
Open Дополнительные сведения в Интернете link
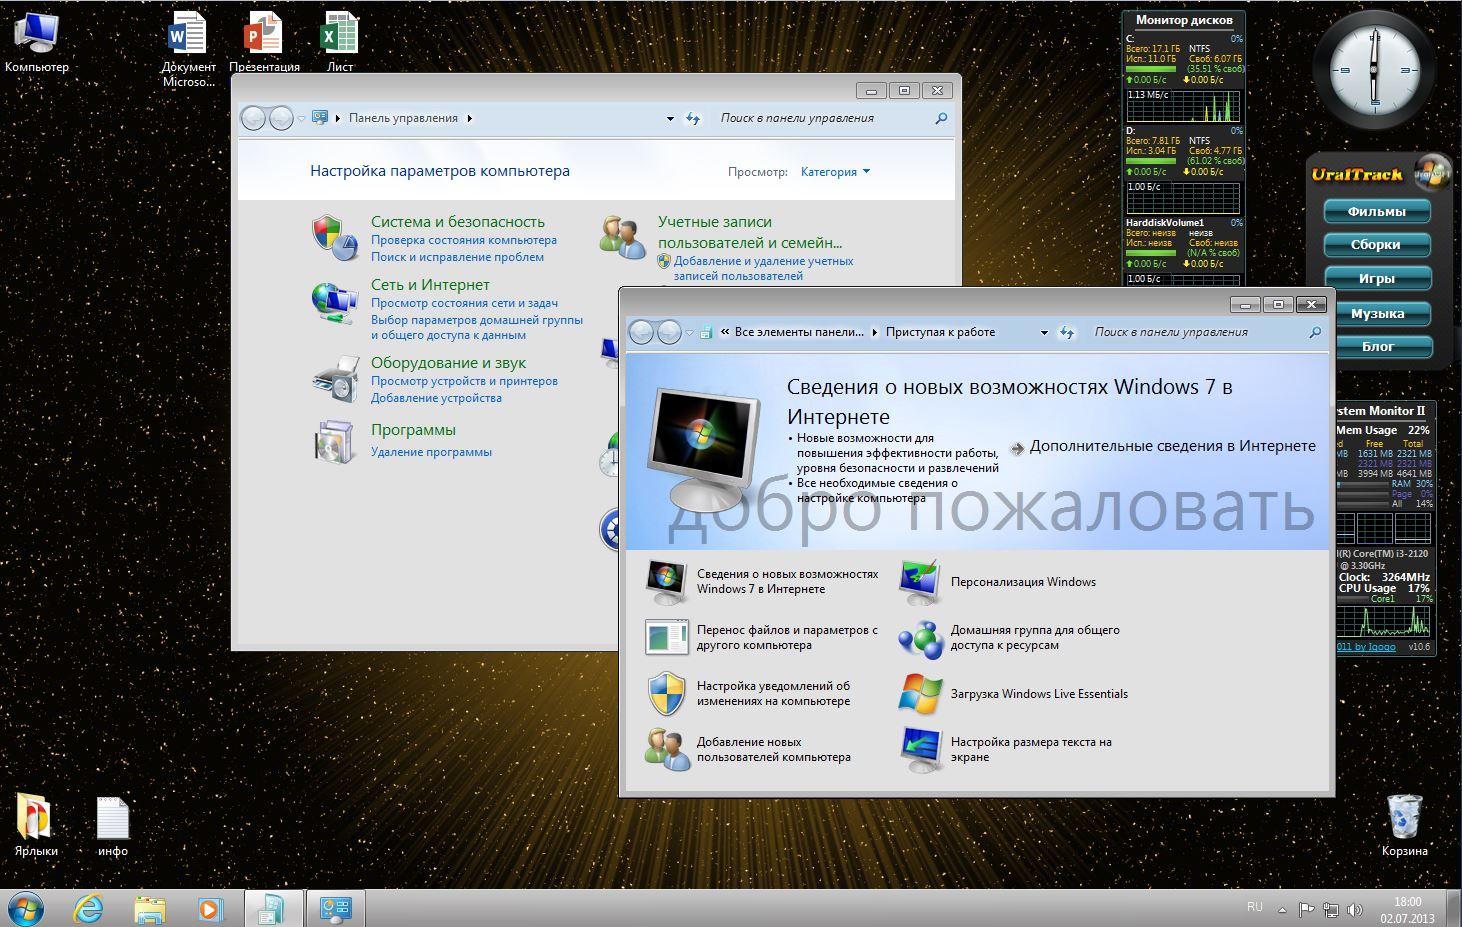point(1172,446)
